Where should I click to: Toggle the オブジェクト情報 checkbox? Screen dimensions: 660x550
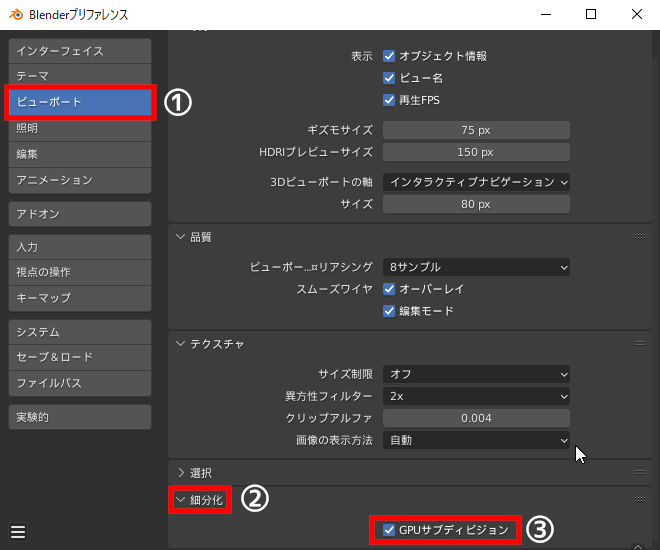point(389,56)
